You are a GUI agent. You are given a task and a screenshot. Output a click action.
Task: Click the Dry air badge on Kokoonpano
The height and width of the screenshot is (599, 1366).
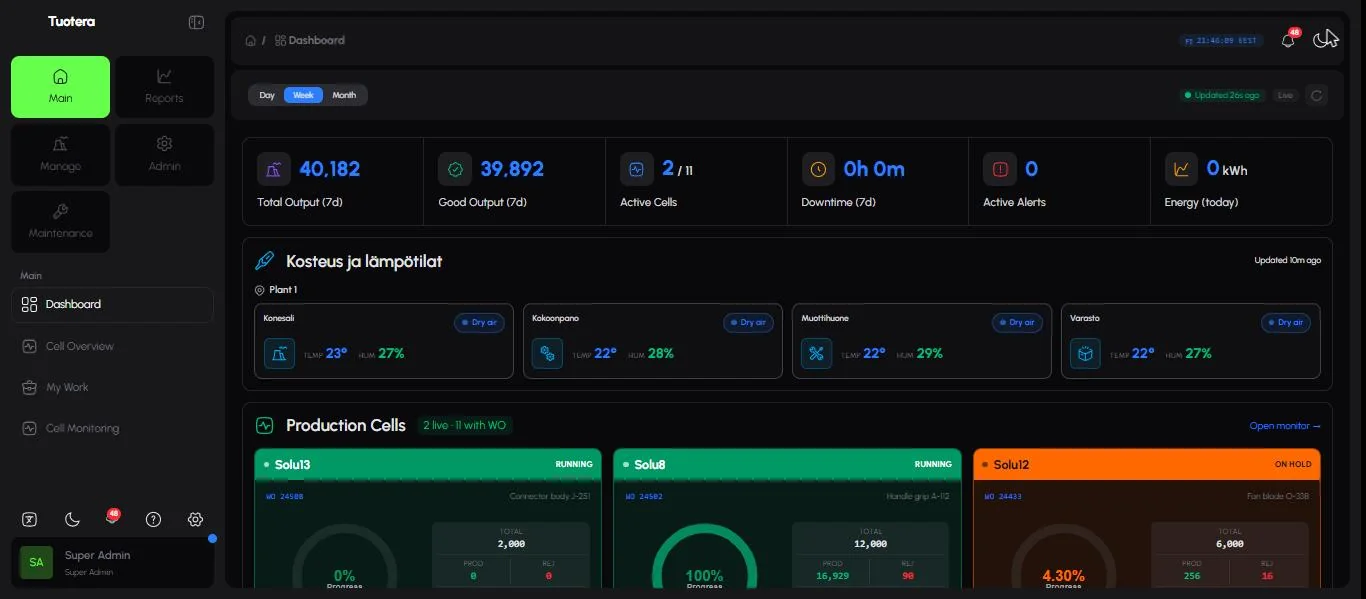[748, 322]
